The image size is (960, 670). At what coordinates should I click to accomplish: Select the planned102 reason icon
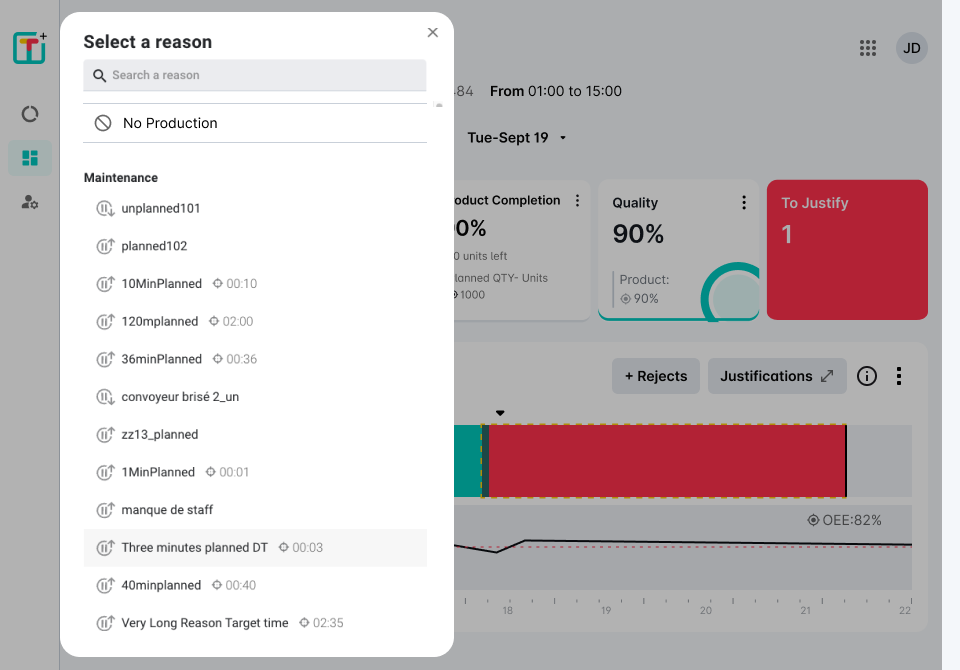pyautogui.click(x=105, y=246)
